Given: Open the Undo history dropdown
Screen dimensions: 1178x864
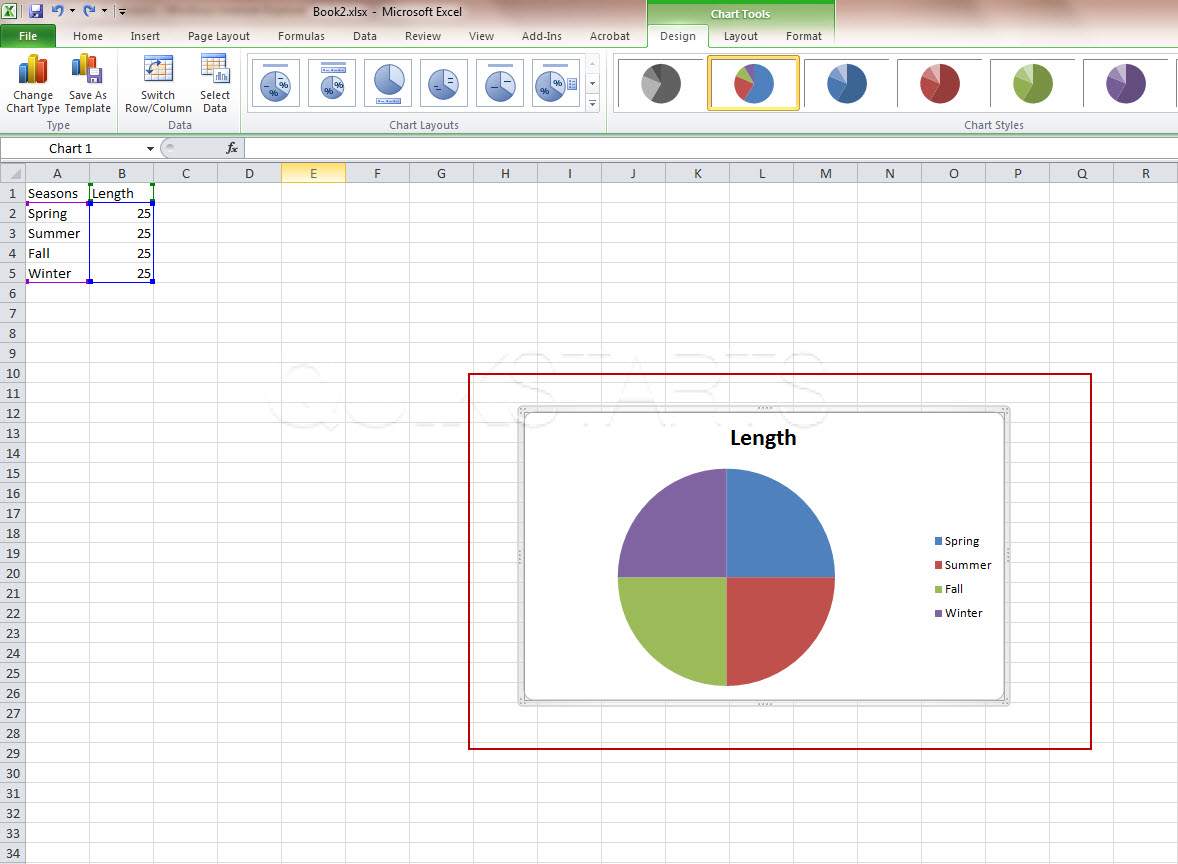Looking at the screenshot, I should click(x=72, y=11).
